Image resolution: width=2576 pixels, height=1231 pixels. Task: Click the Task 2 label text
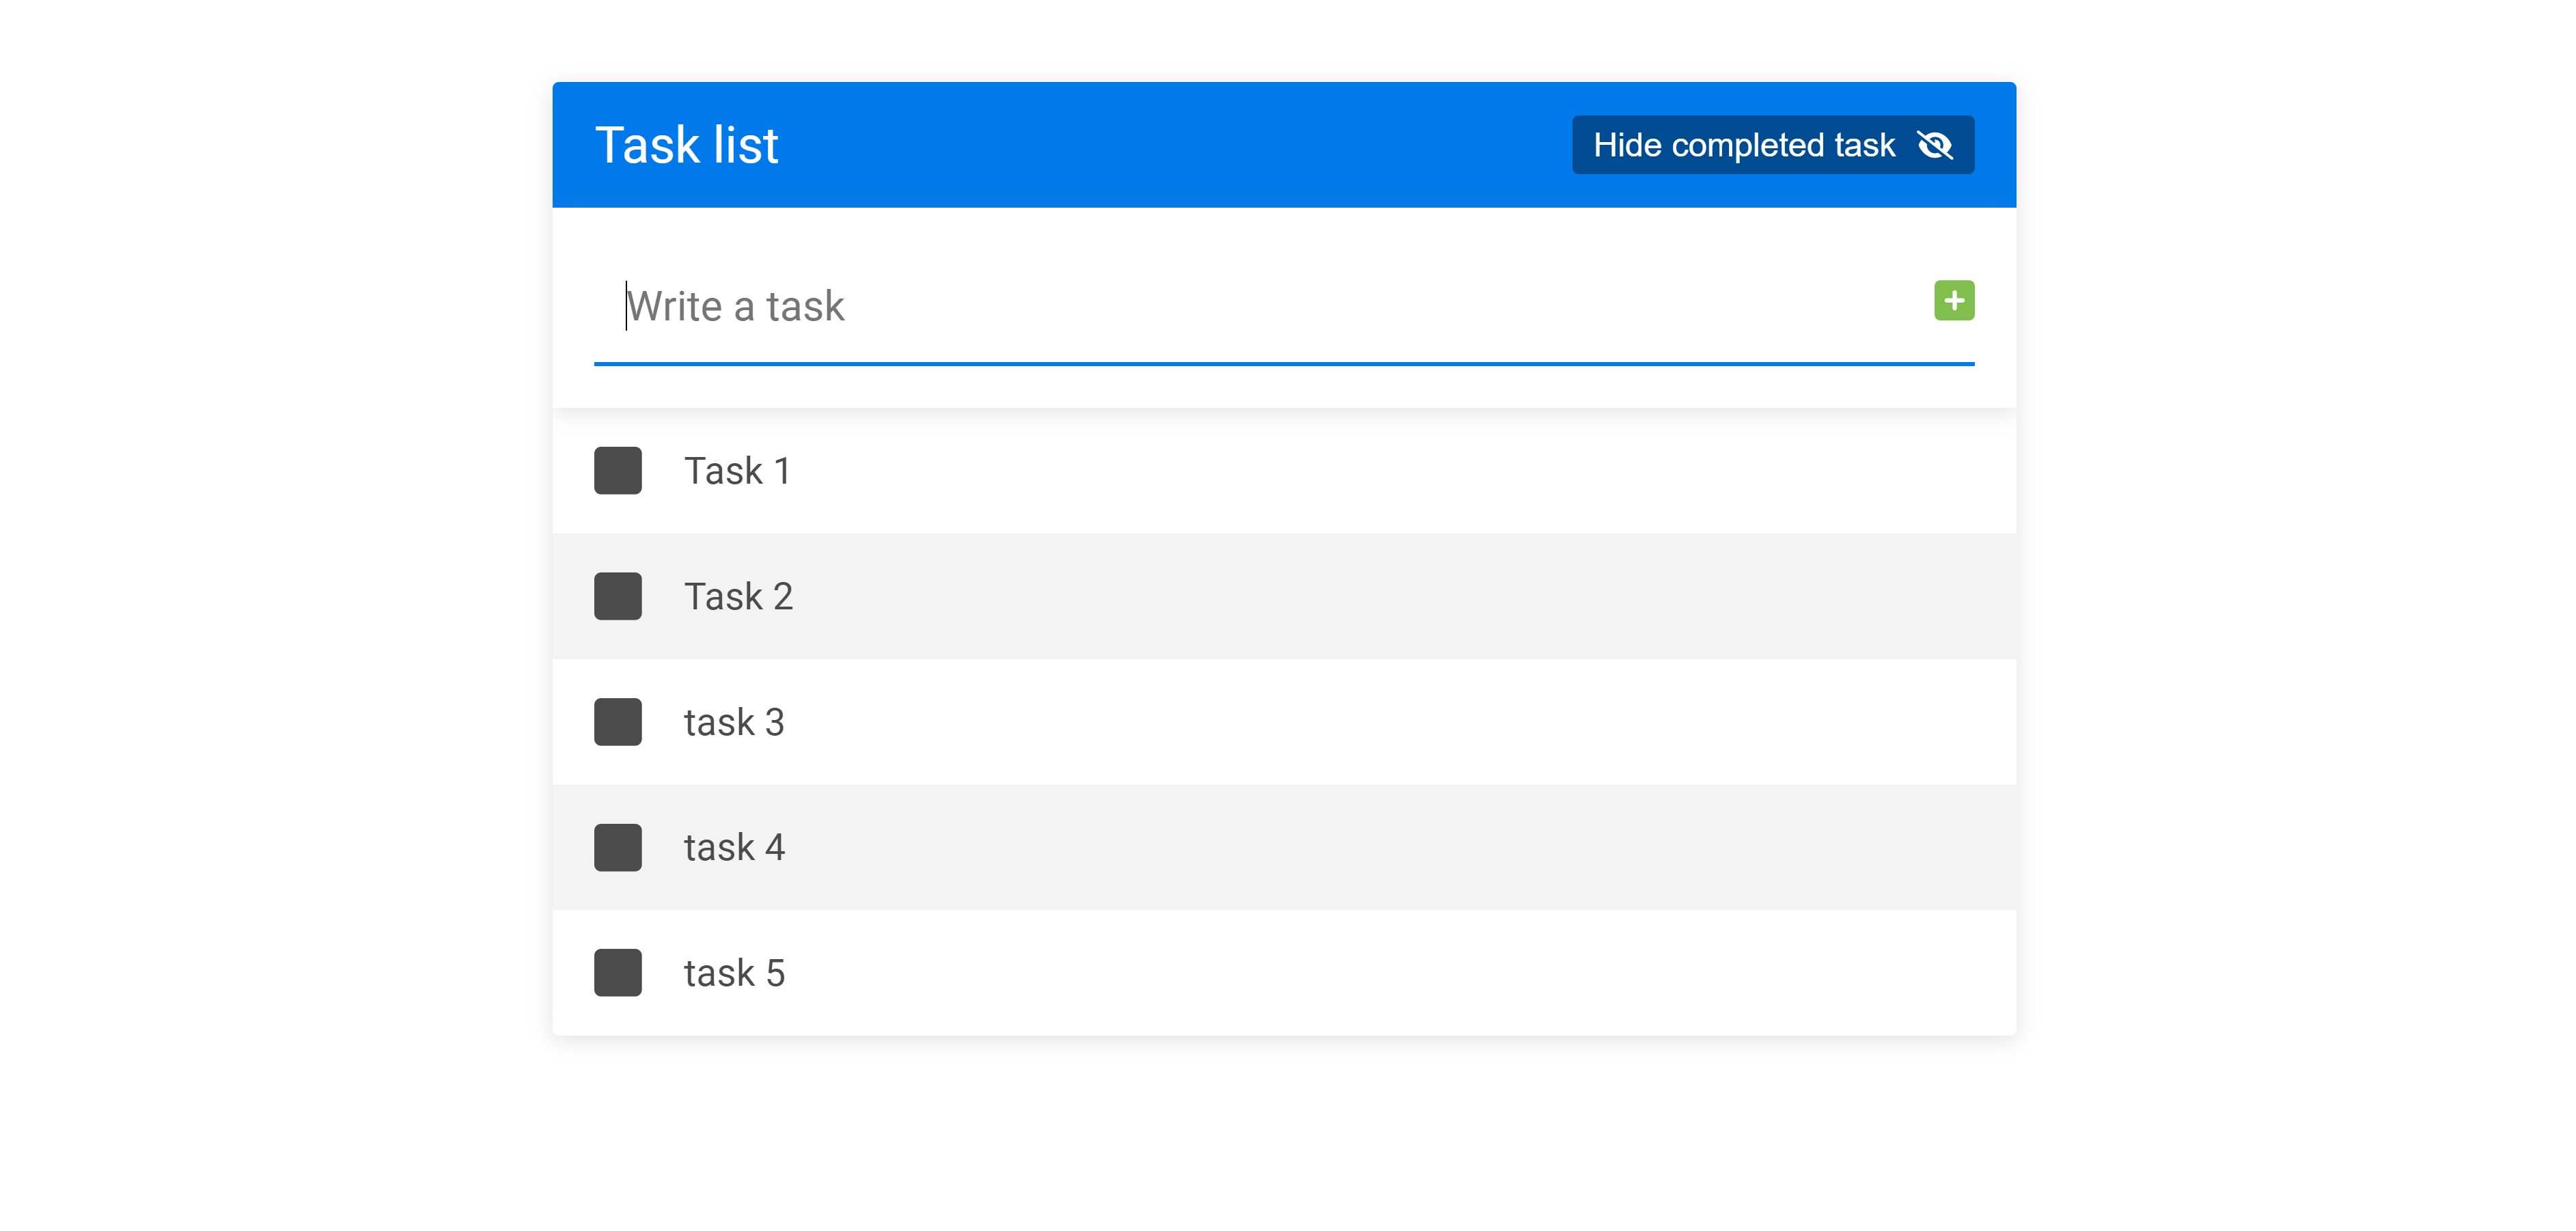[x=738, y=596]
